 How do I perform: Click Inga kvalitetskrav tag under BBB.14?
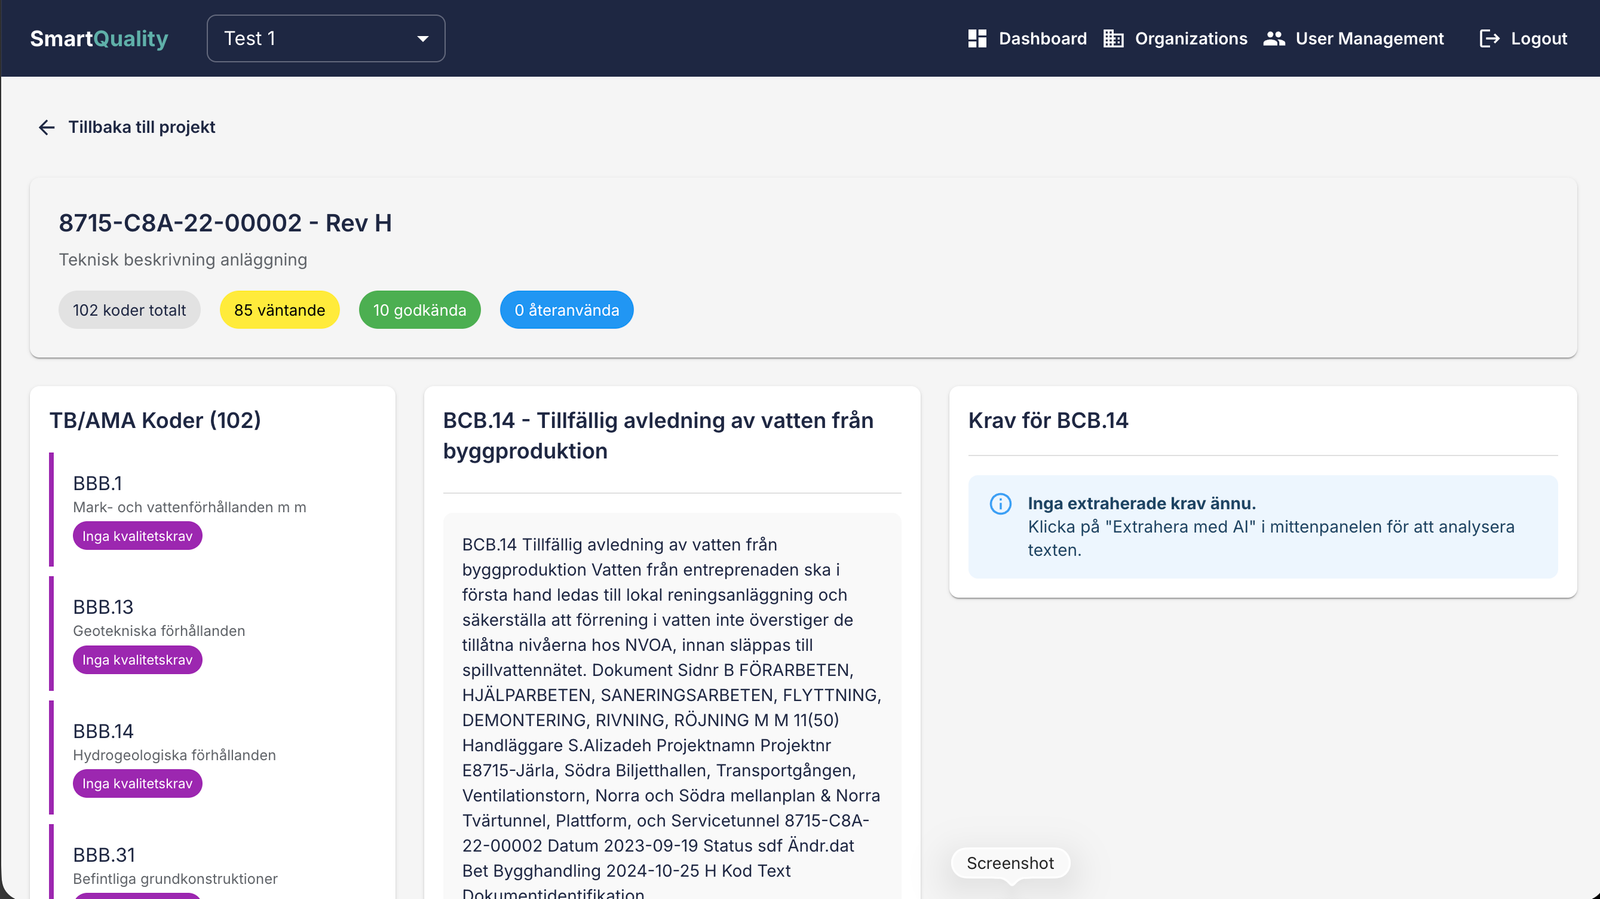tap(138, 783)
